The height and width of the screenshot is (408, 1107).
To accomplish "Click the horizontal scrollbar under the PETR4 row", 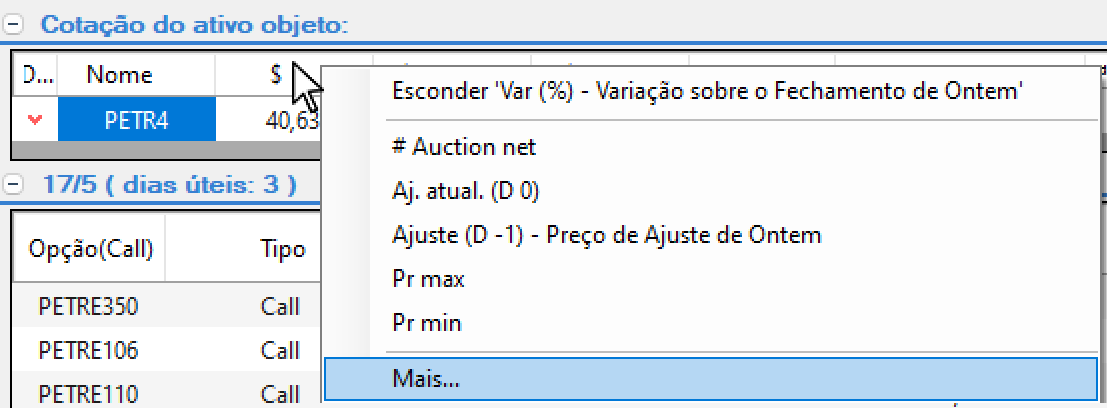I will click(167, 149).
